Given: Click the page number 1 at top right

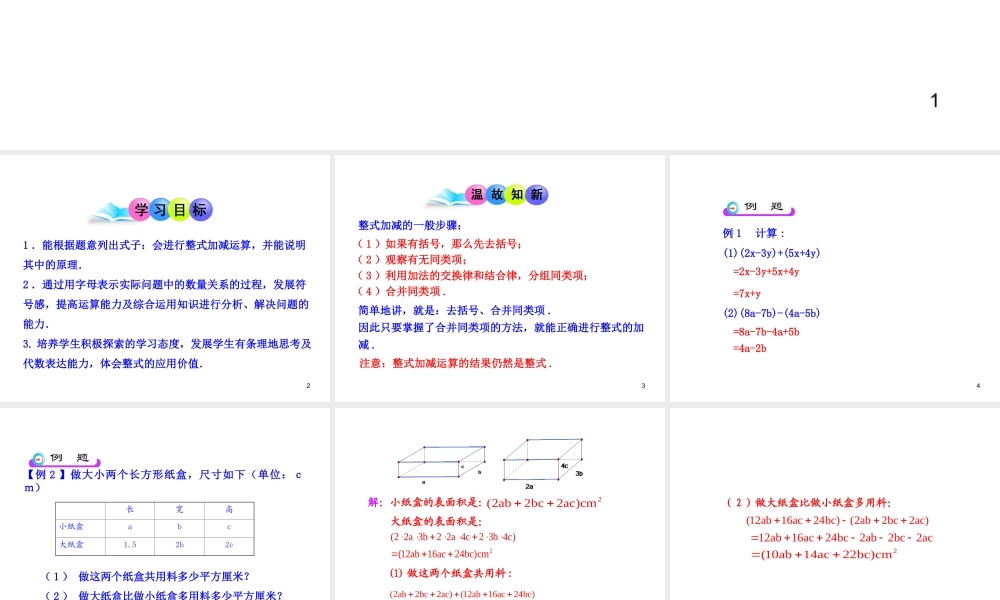Looking at the screenshot, I should pyautogui.click(x=934, y=100).
